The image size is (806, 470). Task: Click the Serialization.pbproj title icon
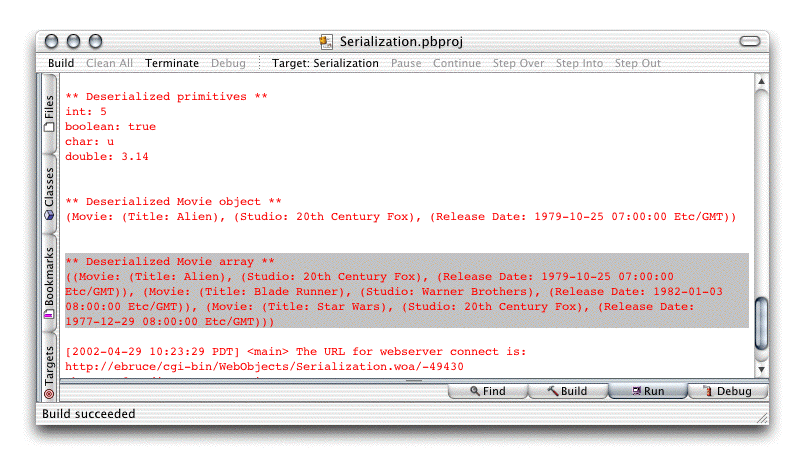326,42
